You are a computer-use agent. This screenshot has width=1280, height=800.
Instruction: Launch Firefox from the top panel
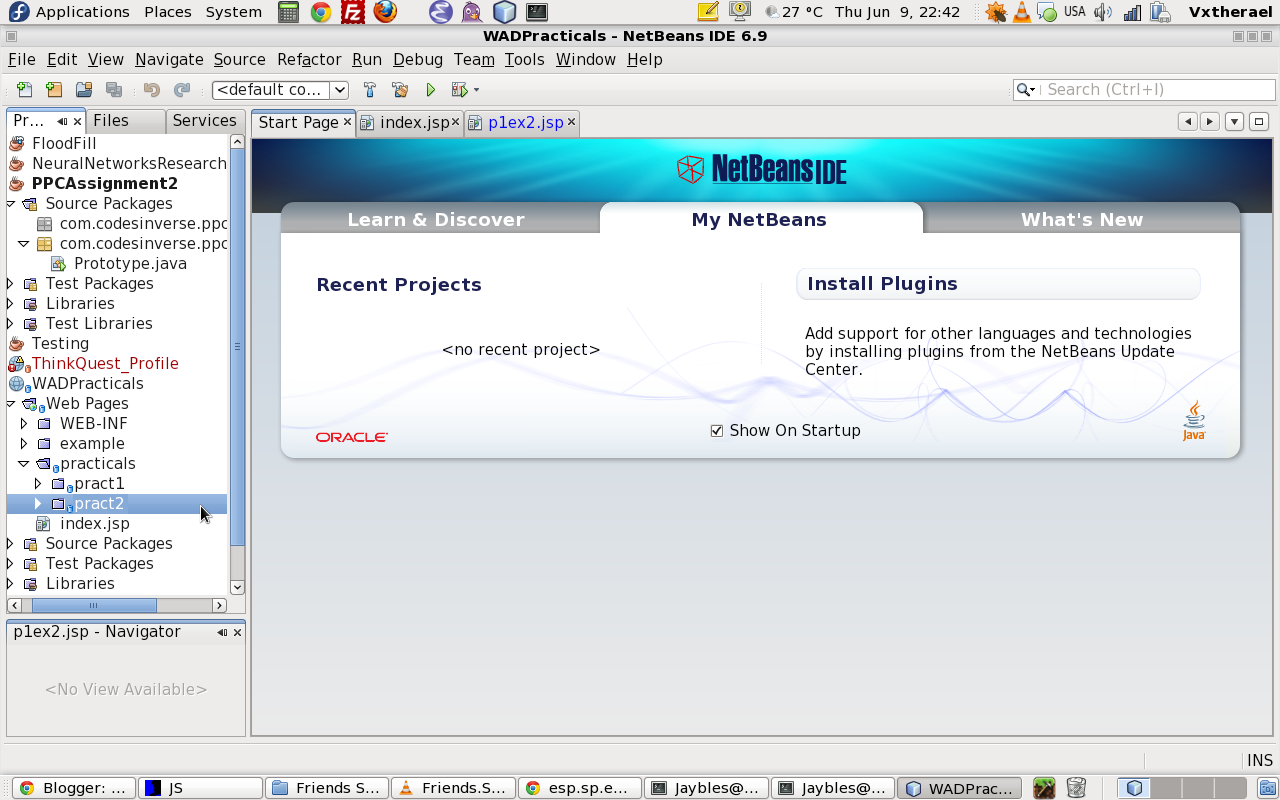tap(385, 12)
